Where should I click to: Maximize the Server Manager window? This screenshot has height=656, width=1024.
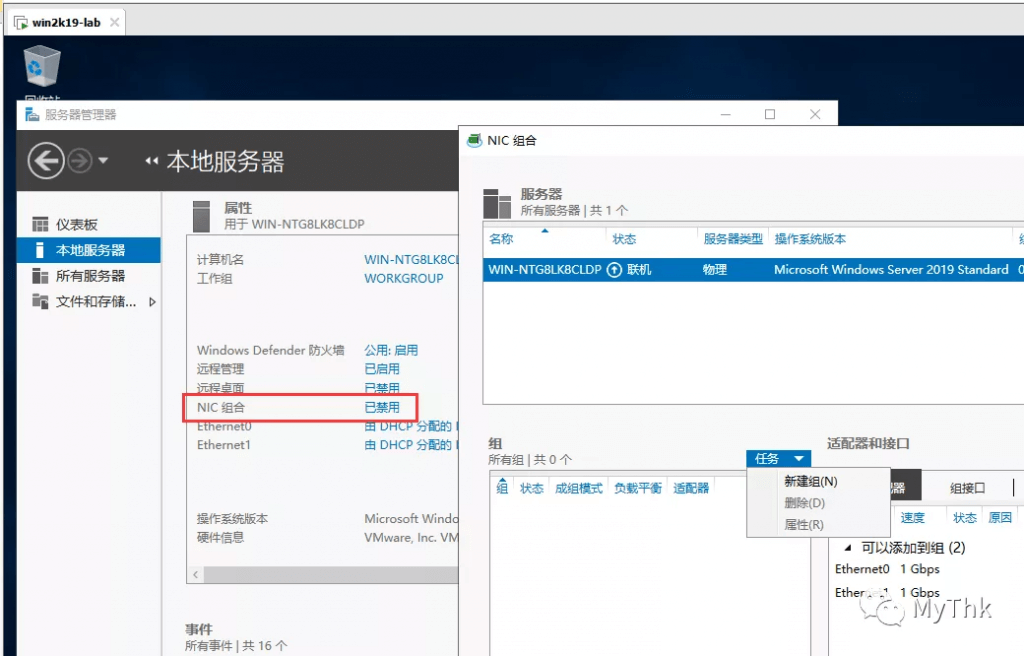tap(770, 114)
